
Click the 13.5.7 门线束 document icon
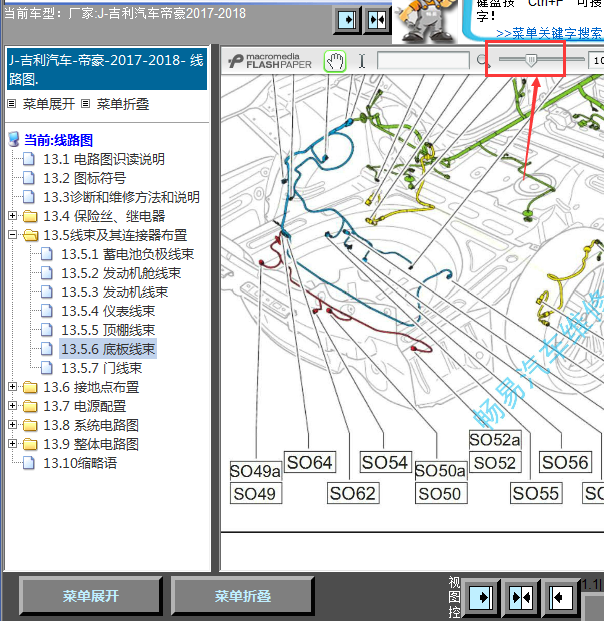point(47,368)
